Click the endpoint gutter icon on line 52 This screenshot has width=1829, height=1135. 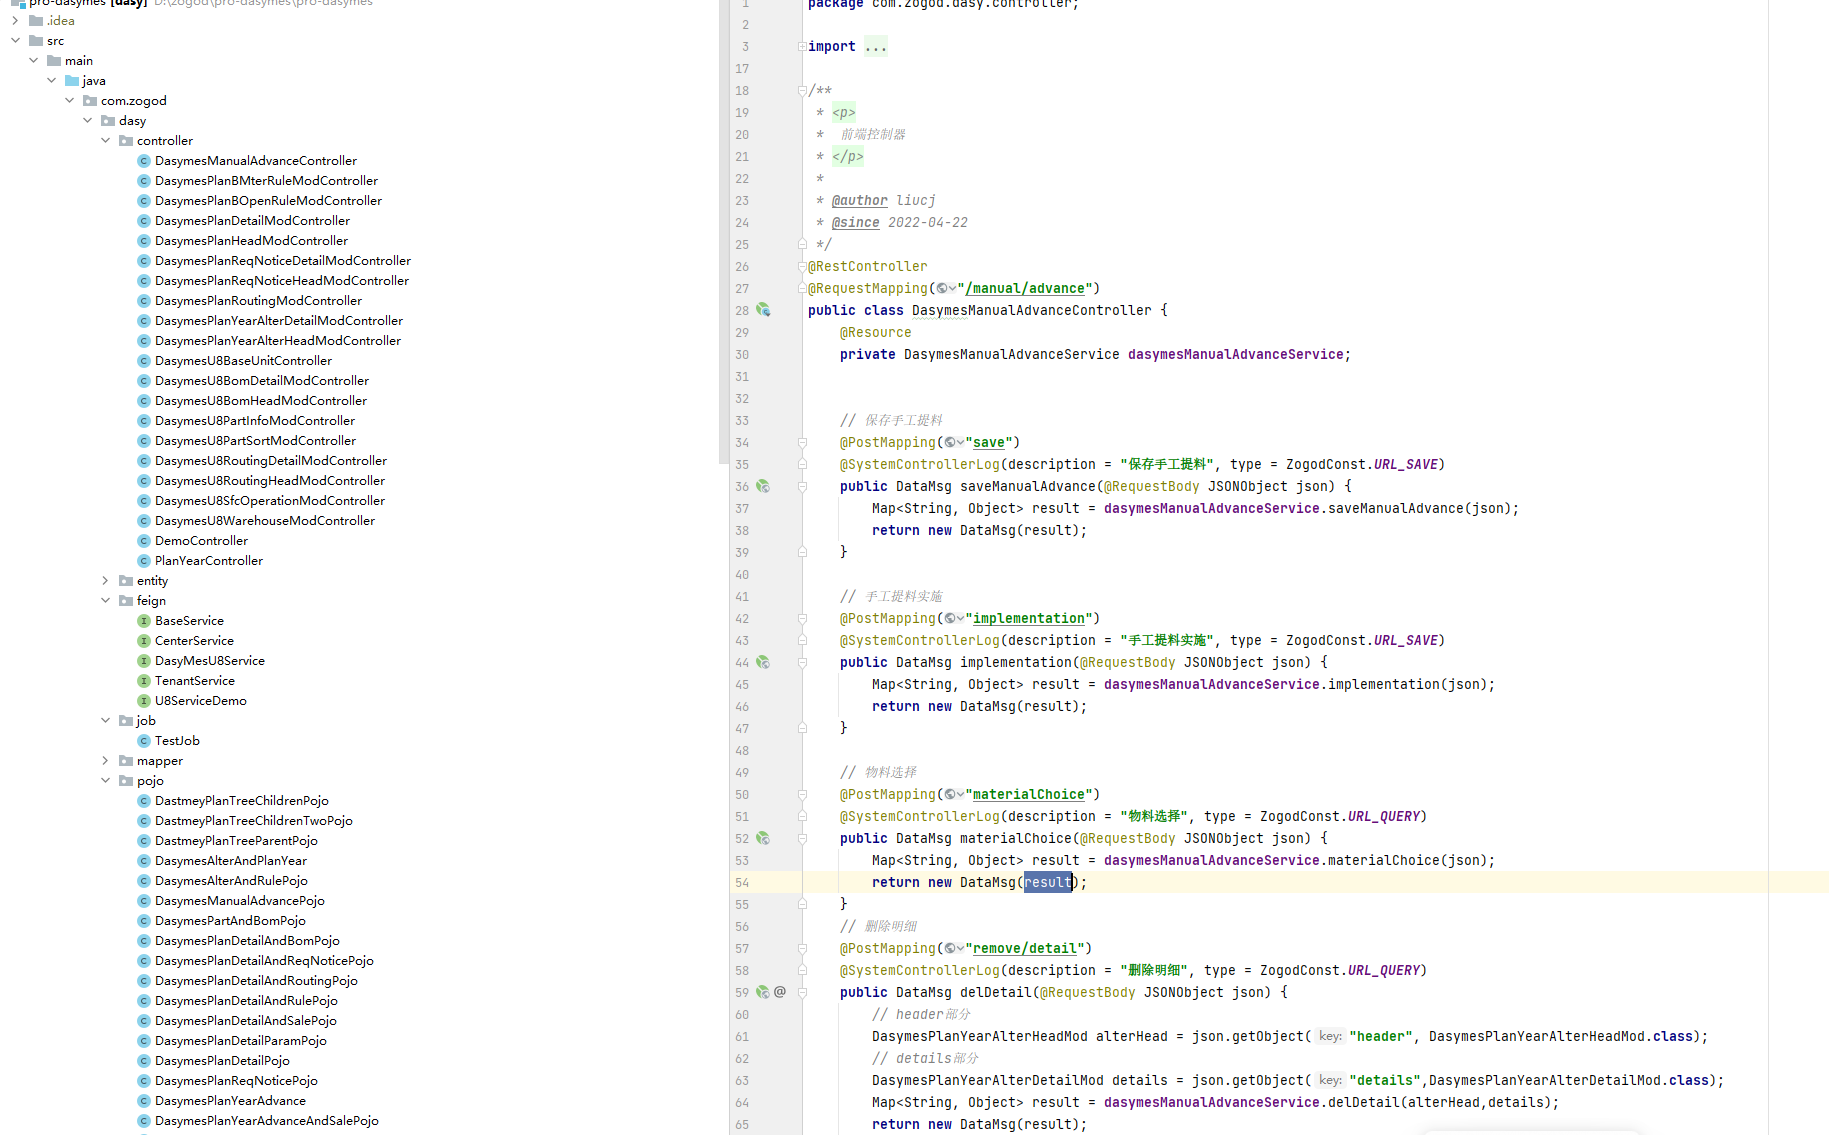(763, 838)
